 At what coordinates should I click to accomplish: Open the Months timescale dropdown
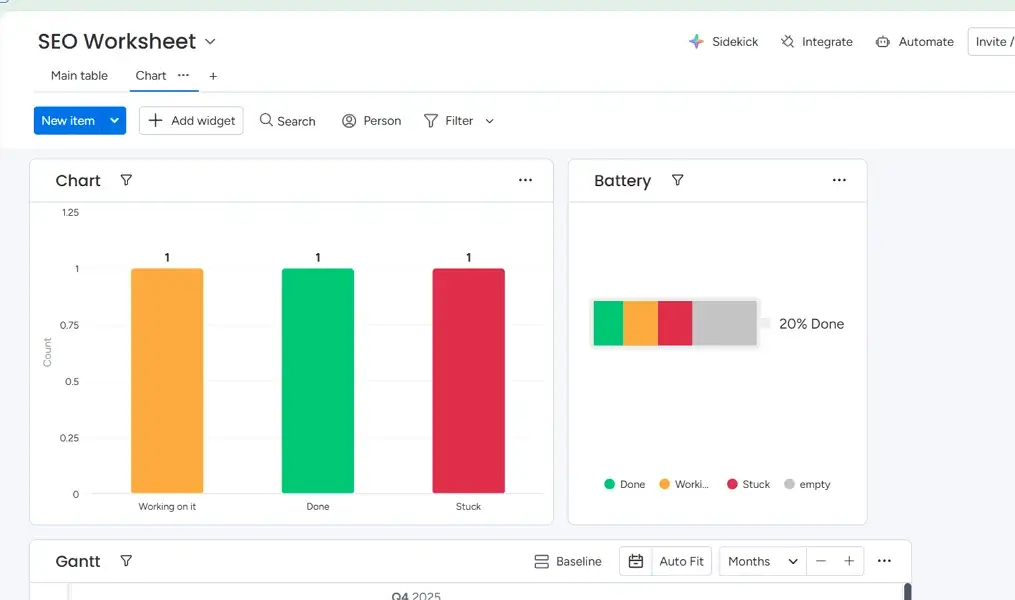click(764, 561)
